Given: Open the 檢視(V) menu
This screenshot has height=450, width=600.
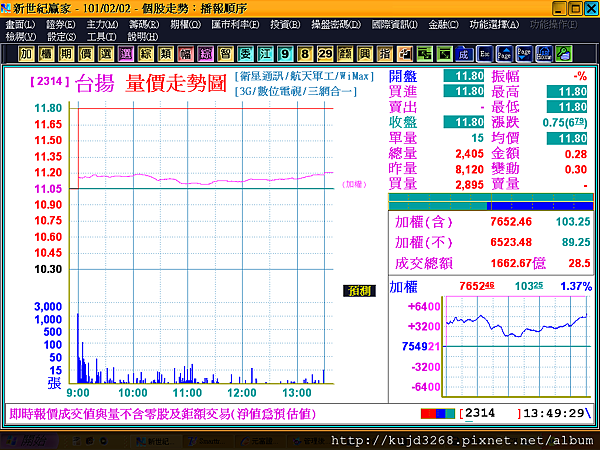Looking at the screenshot, I should click(21, 37).
